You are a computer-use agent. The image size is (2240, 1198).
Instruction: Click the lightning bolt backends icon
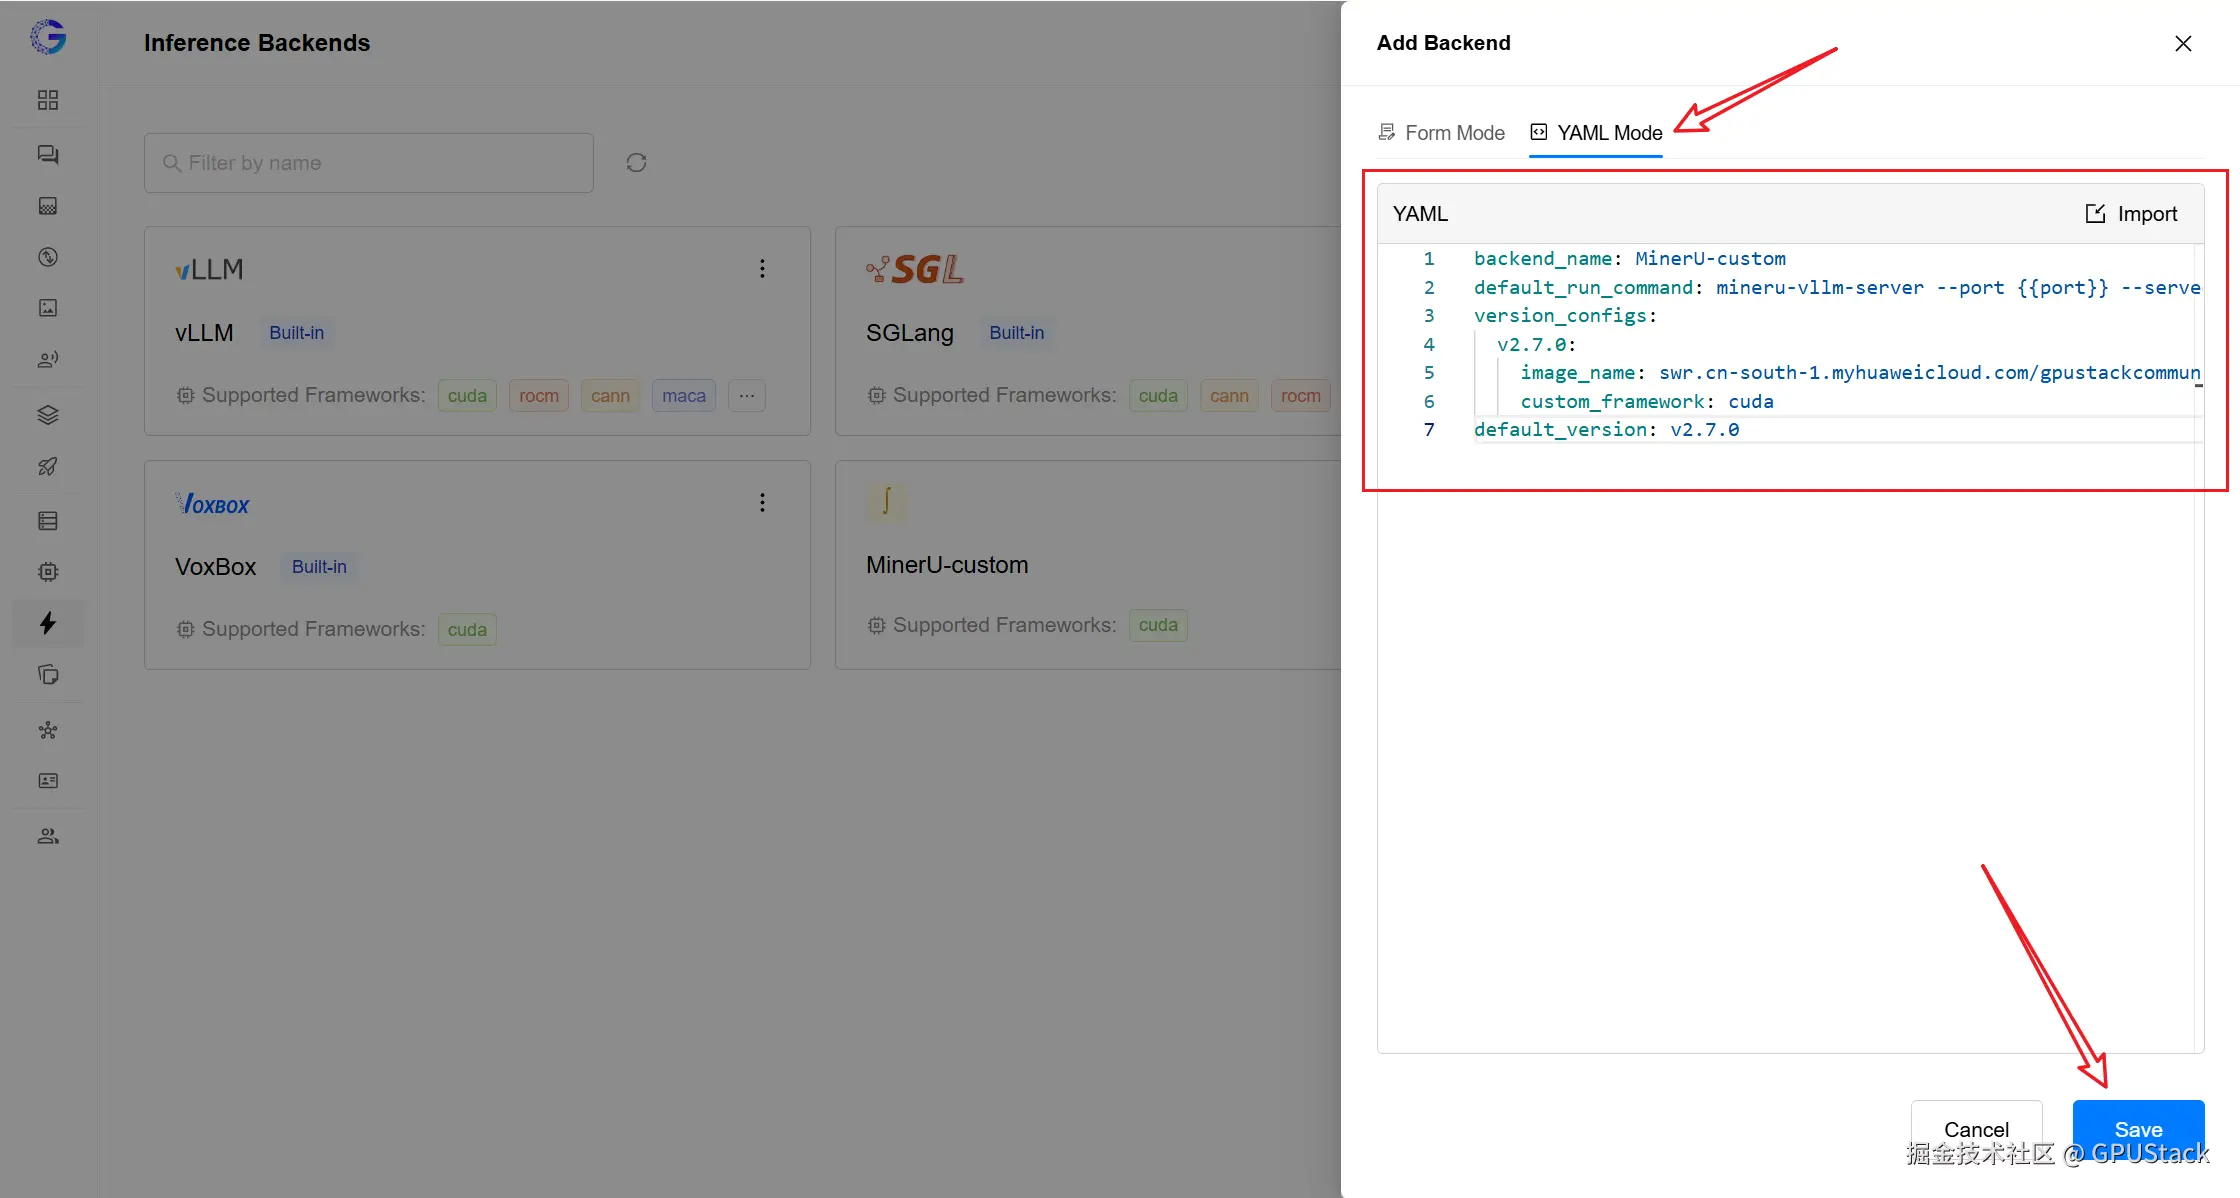coord(48,623)
